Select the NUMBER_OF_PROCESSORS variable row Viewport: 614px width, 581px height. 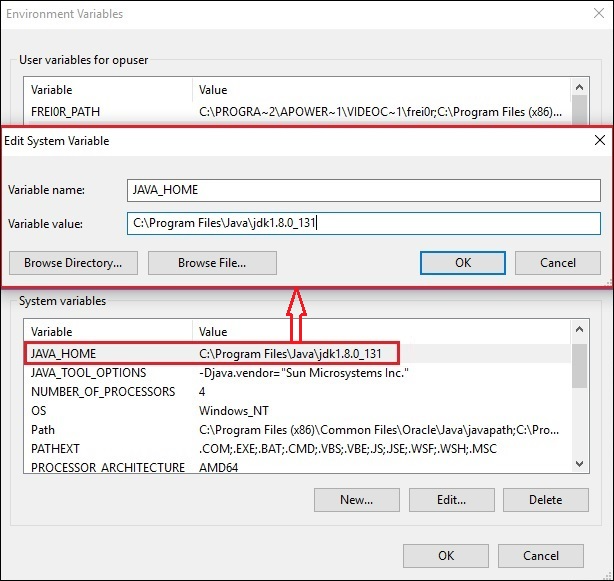[297, 392]
